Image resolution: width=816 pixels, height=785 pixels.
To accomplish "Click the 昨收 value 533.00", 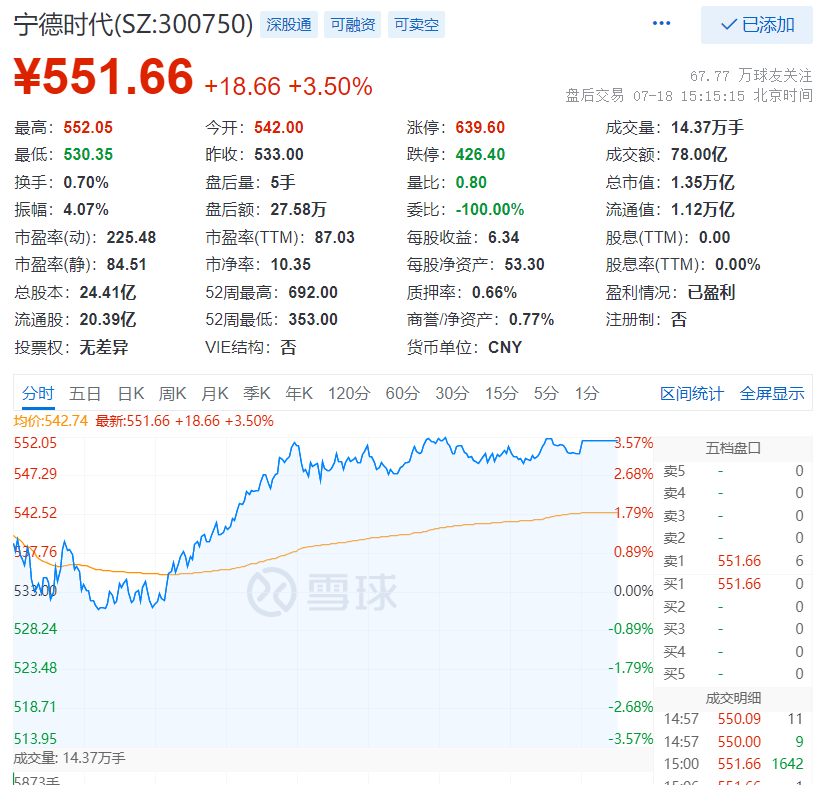I will [x=278, y=155].
